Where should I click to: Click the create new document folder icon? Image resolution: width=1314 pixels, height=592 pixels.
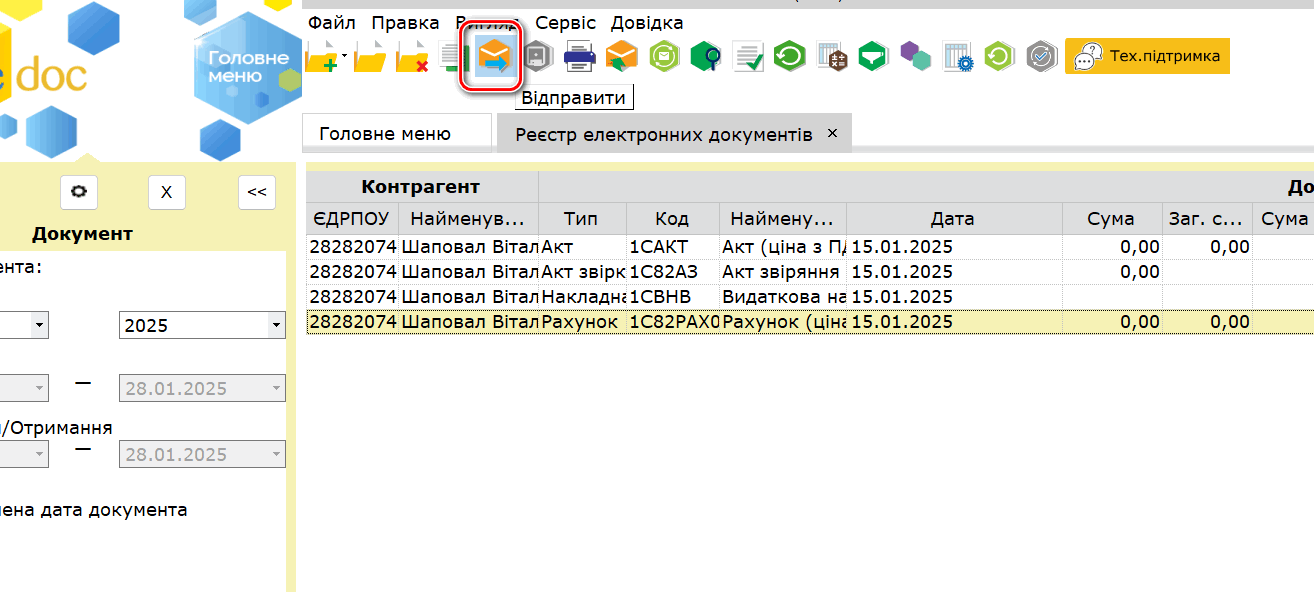coord(322,58)
